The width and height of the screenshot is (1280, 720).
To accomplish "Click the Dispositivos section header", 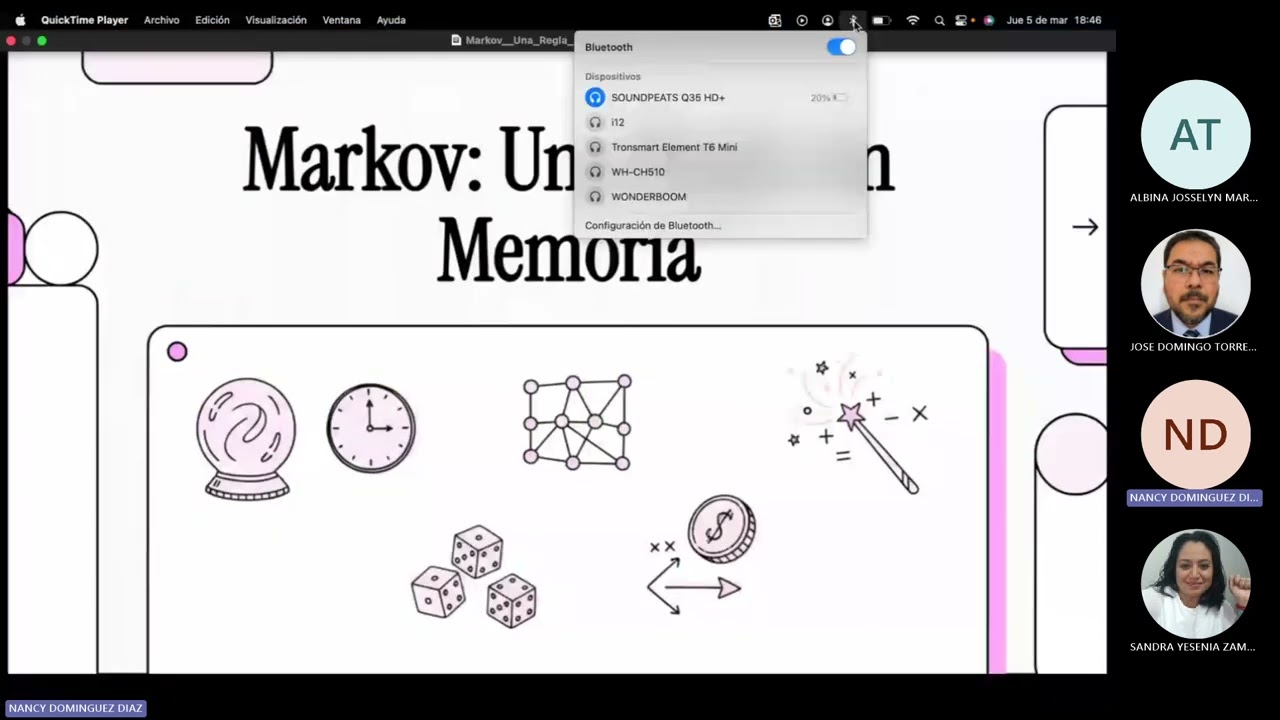I will [613, 76].
